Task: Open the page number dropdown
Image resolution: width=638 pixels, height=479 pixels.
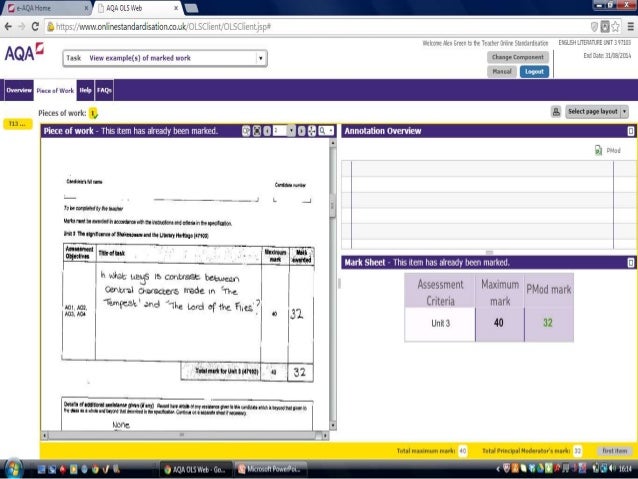Action: coord(291,131)
